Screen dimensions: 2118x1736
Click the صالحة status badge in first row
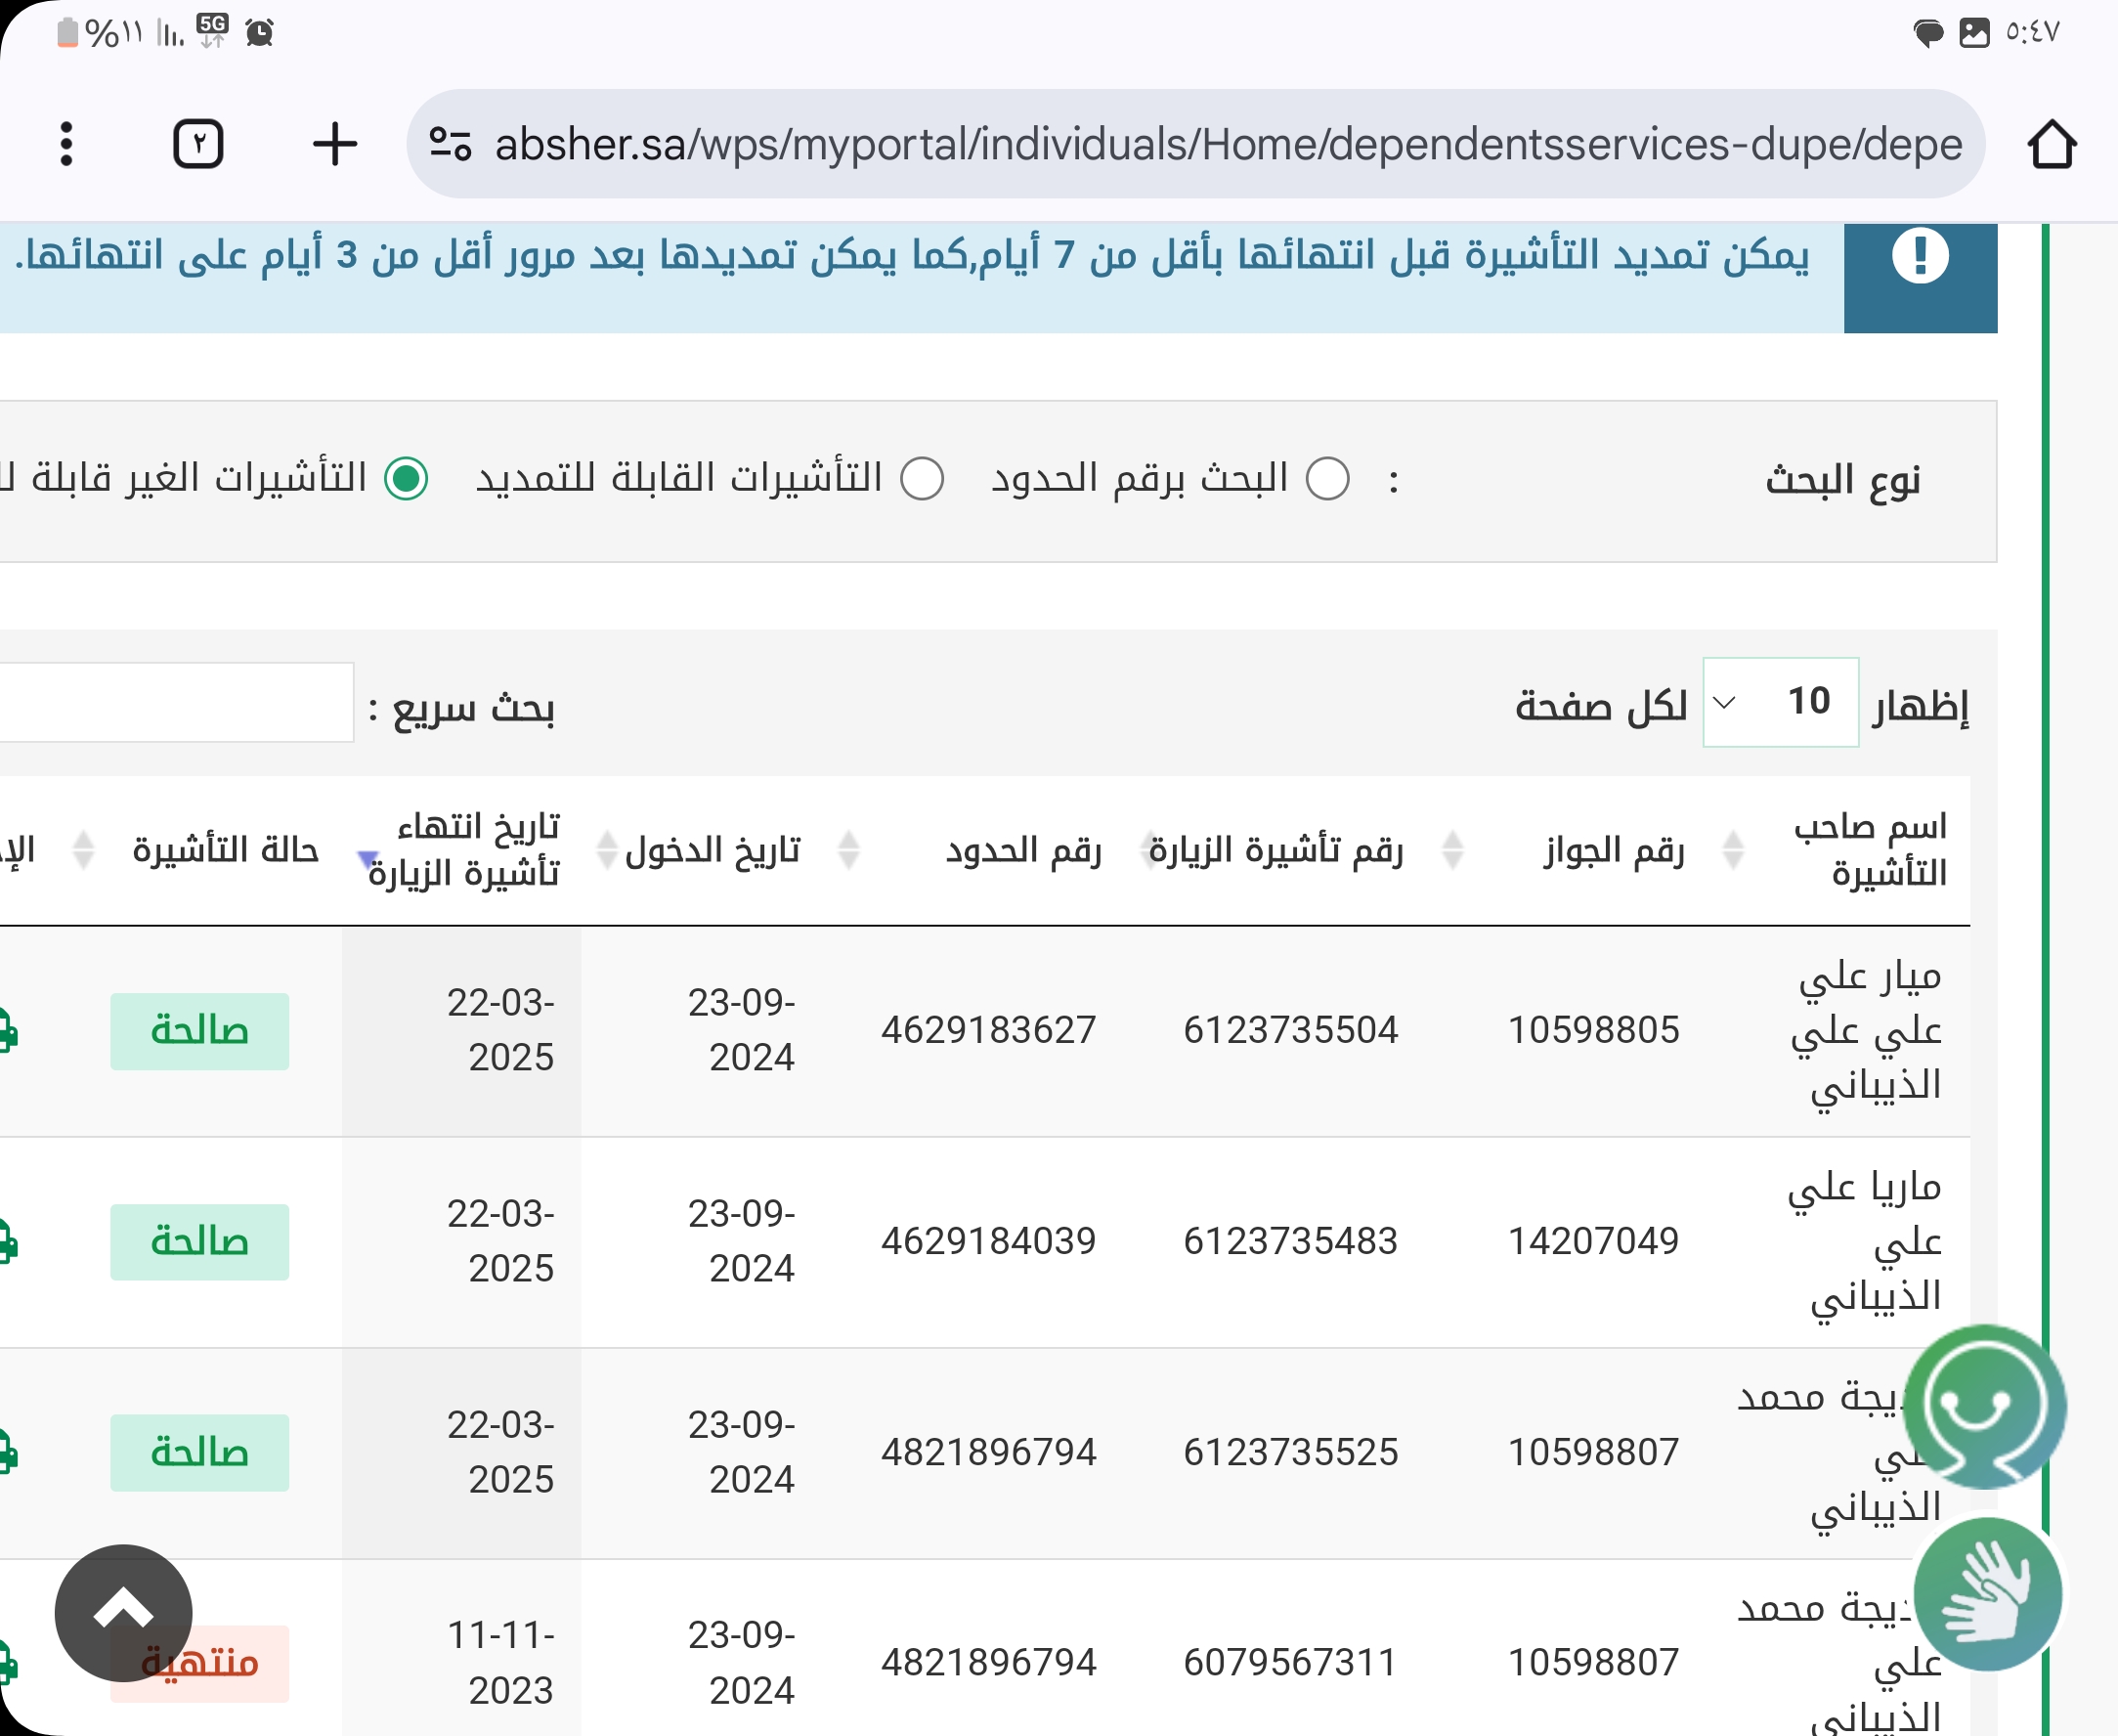click(199, 1031)
